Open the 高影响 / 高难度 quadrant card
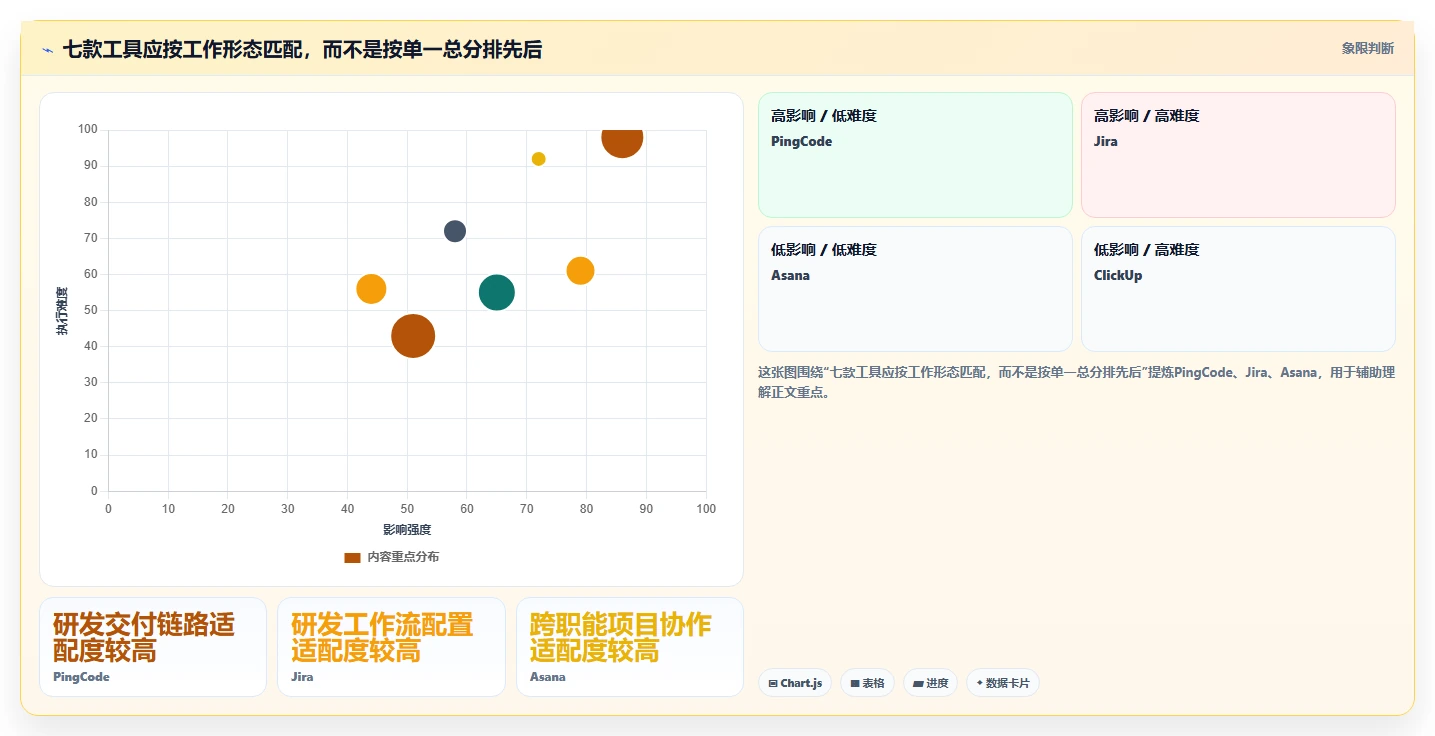The height and width of the screenshot is (736, 1435). click(x=1238, y=155)
